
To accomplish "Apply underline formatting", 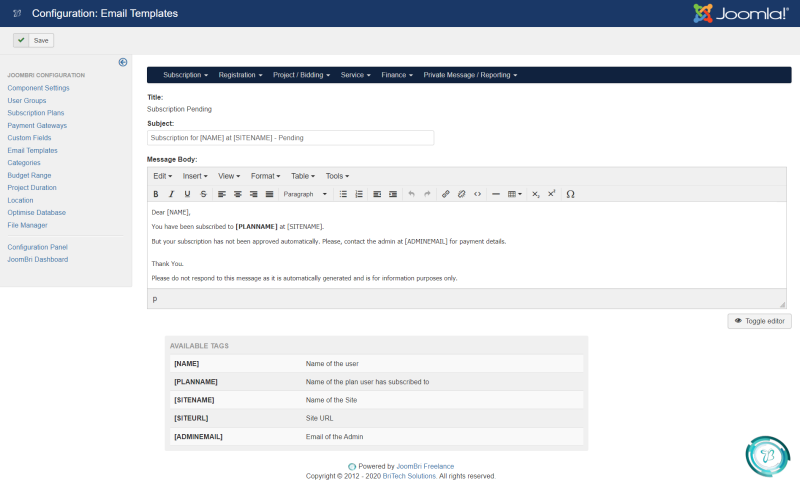I will pyautogui.click(x=187, y=194).
